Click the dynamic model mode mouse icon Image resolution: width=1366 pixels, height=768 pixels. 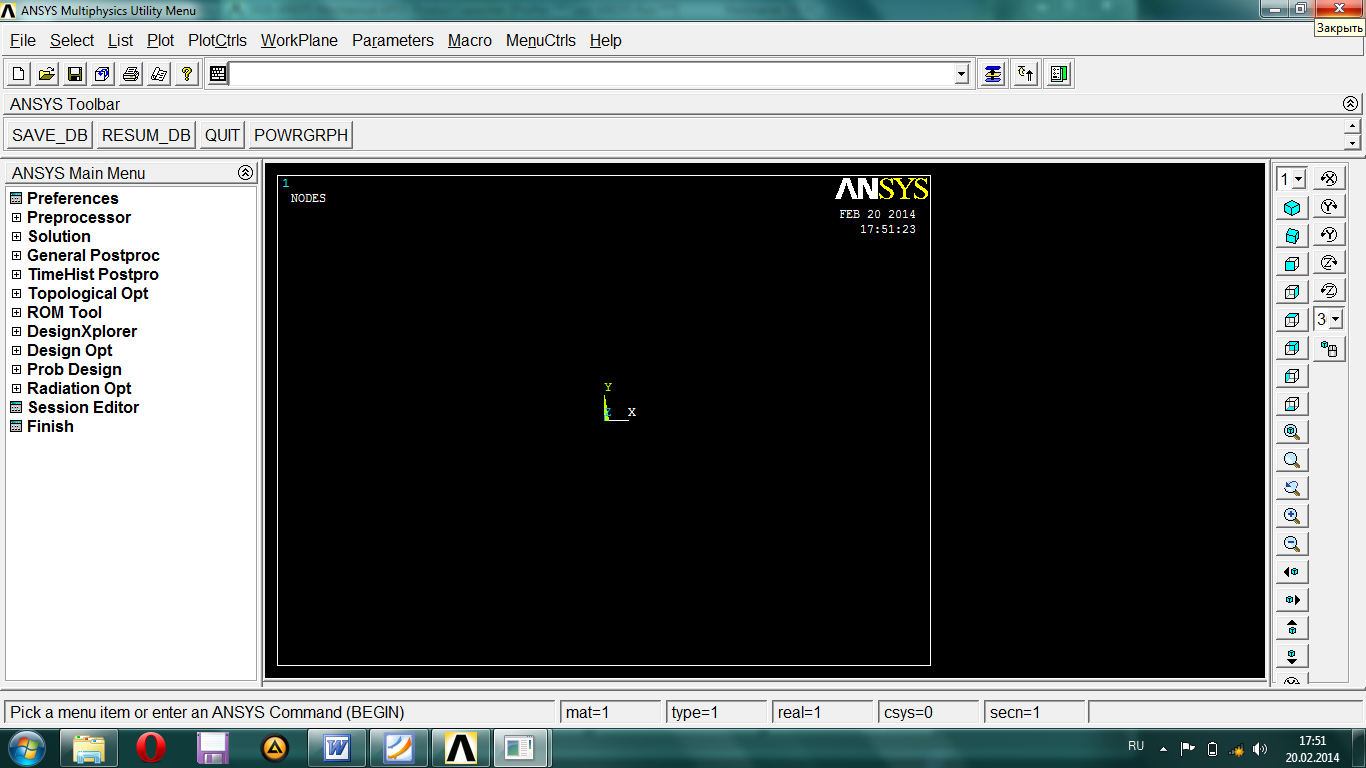(1329, 348)
